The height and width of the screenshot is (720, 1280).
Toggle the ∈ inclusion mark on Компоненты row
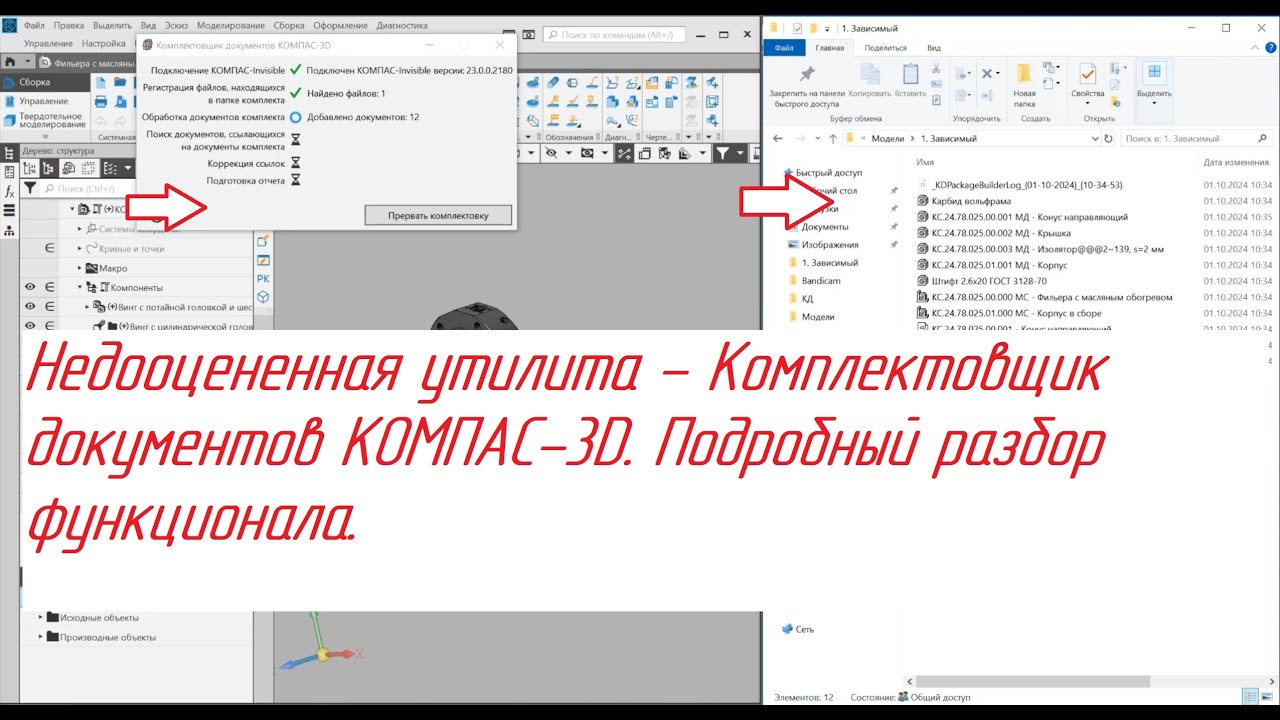50,287
